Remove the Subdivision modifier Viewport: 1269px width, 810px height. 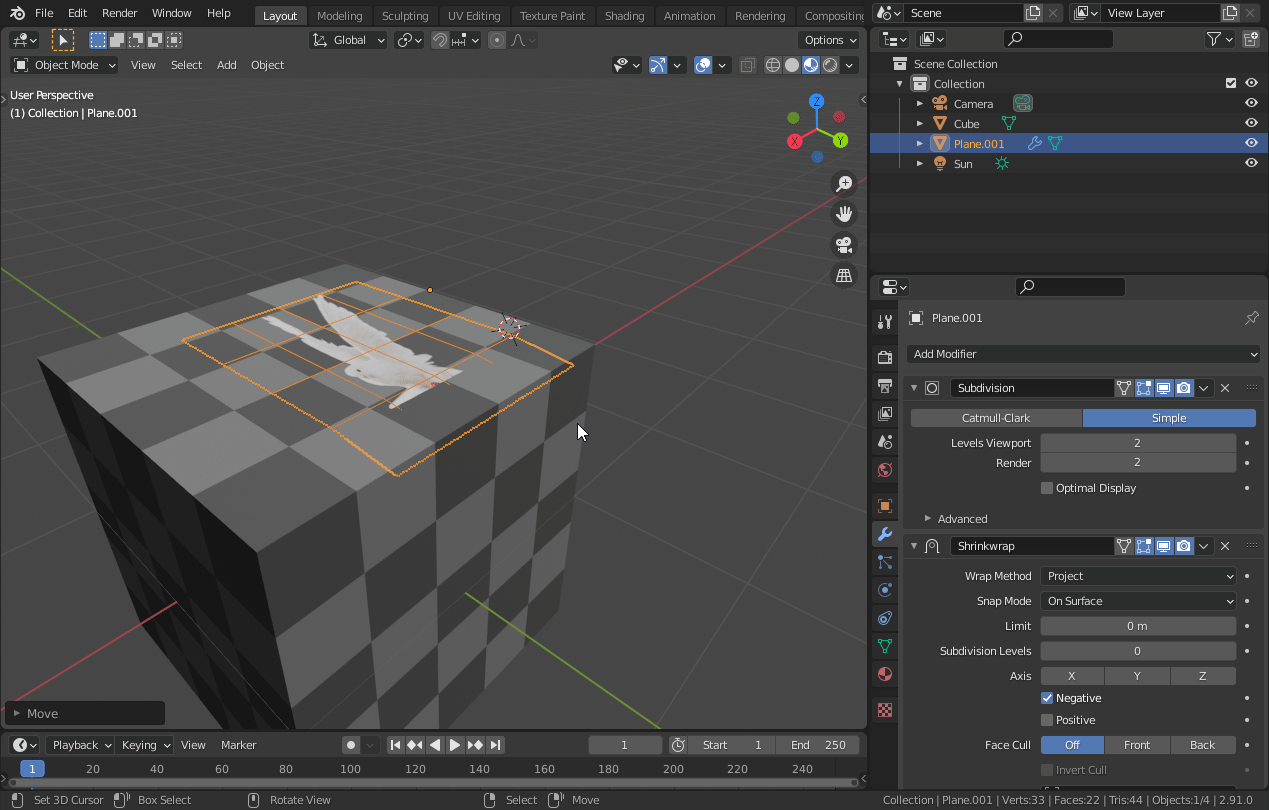click(x=1225, y=388)
